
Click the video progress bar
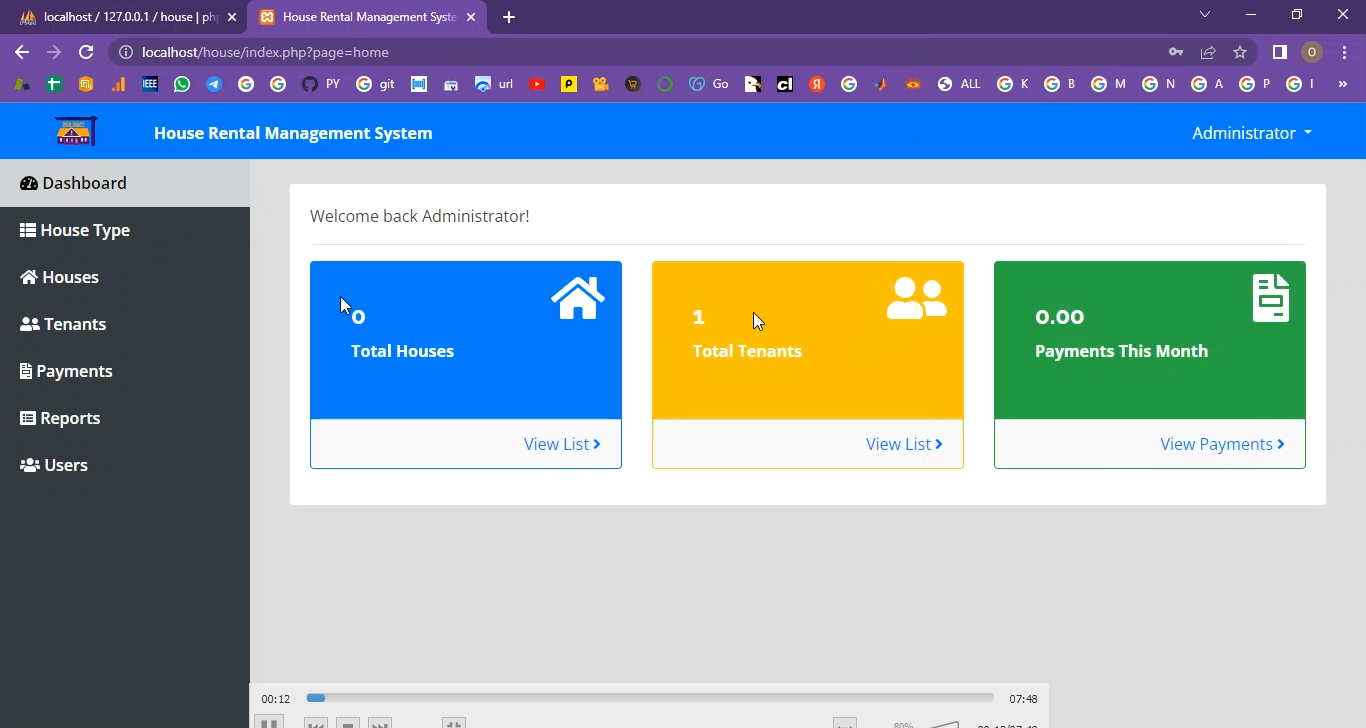click(650, 698)
